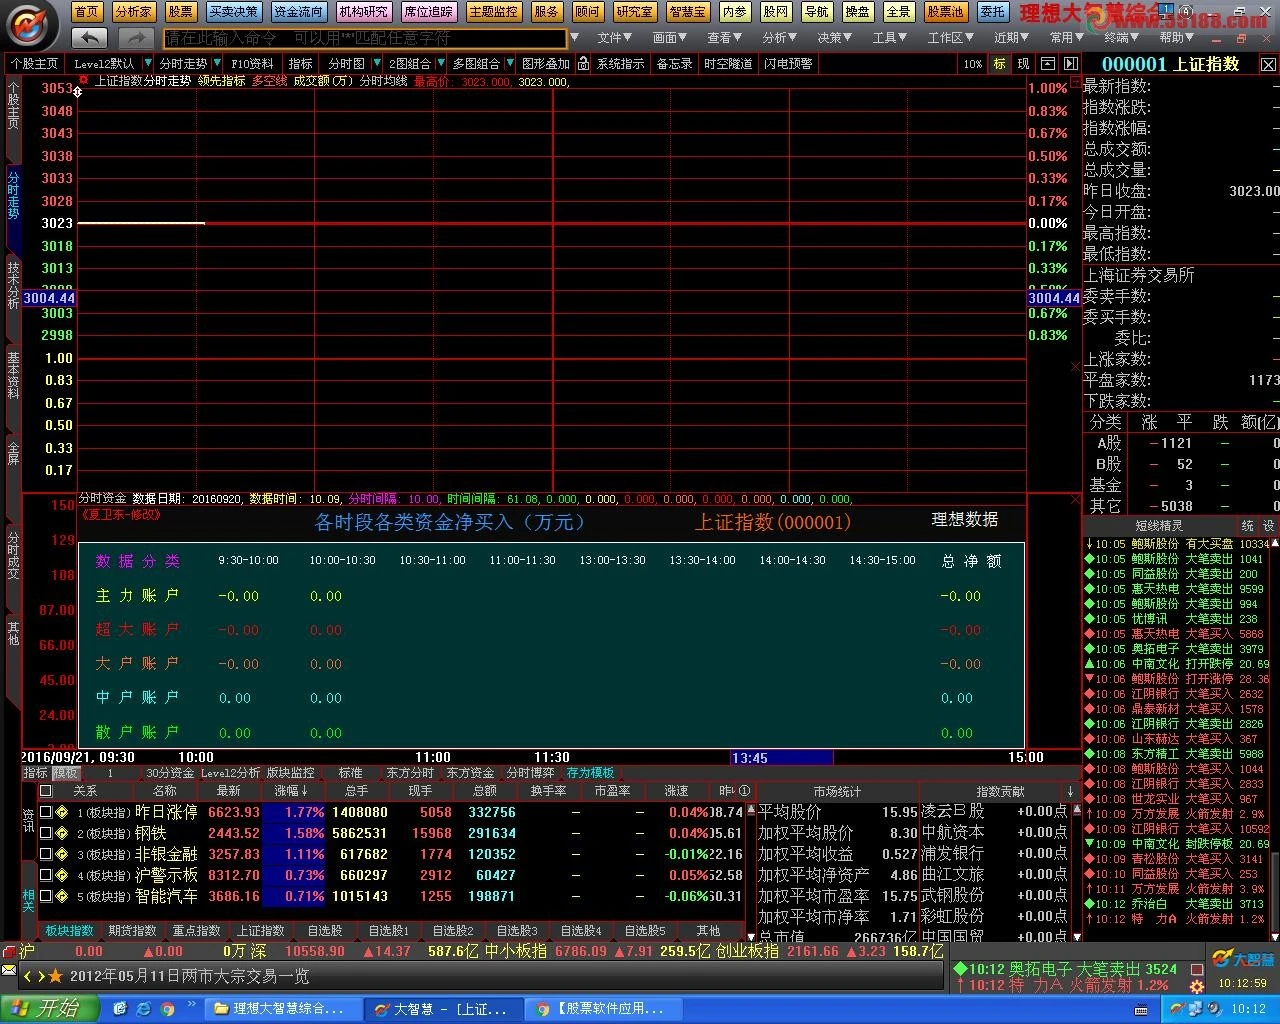Image resolution: width=1280 pixels, height=1024 pixels.
Task: Open the 查看 dropdown menu
Action: pyautogui.click(x=724, y=38)
